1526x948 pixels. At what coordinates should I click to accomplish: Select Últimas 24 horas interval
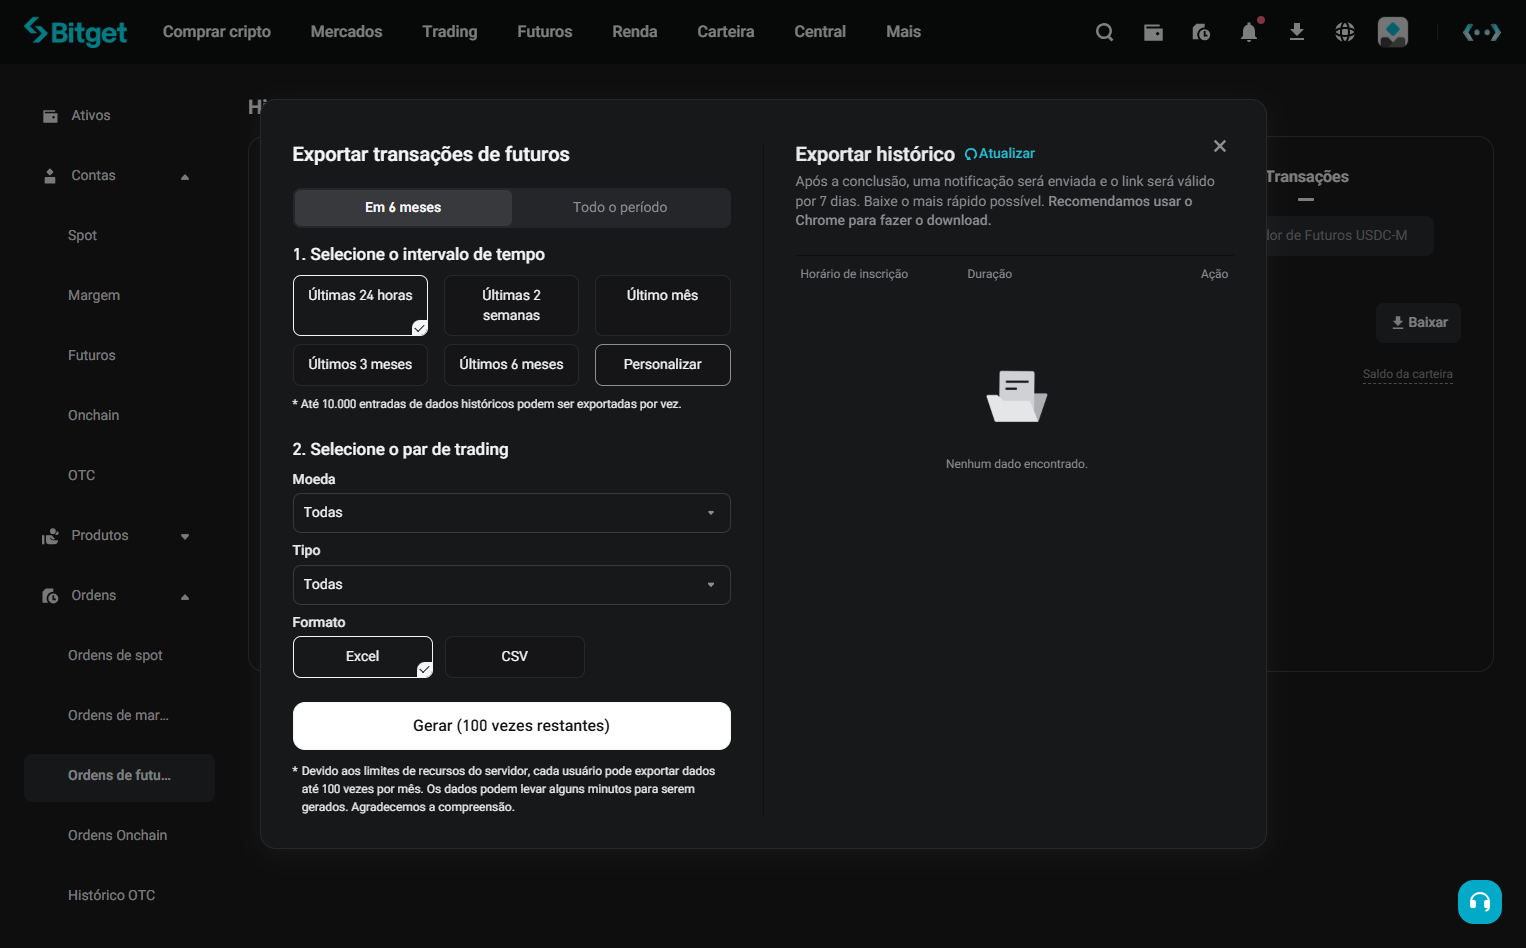click(x=360, y=305)
